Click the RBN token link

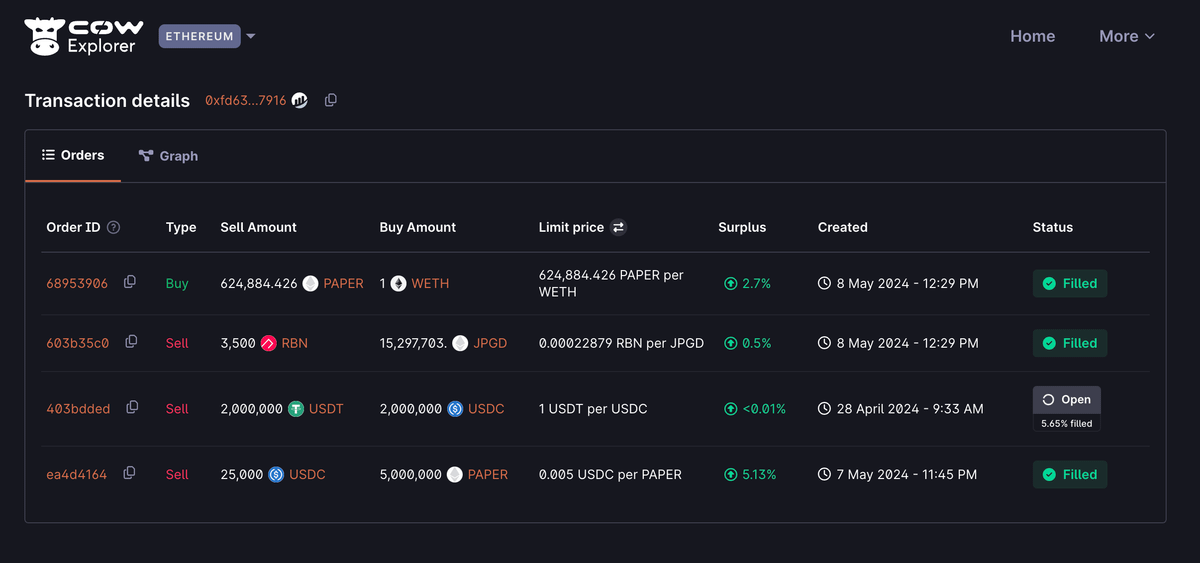(x=294, y=343)
